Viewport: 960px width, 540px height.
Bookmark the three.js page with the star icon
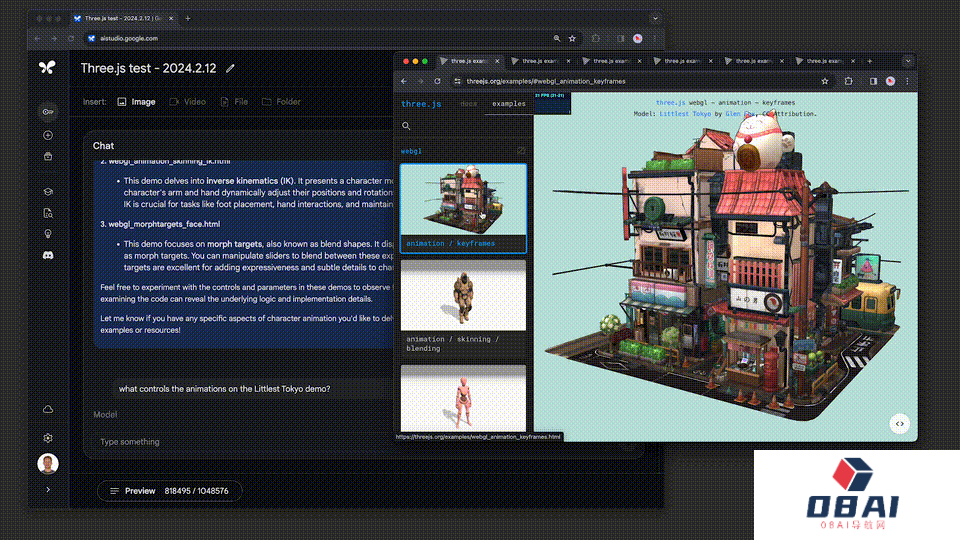pyautogui.click(x=825, y=81)
